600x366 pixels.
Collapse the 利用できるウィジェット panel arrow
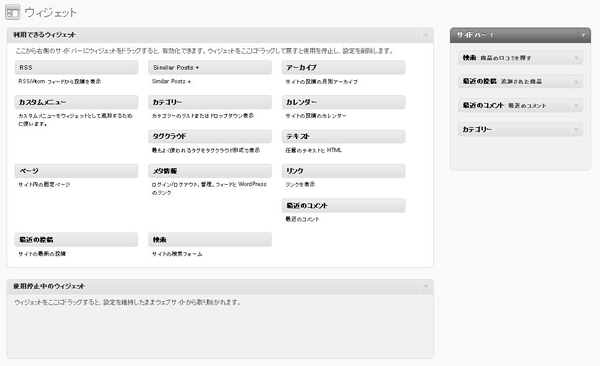click(x=426, y=35)
